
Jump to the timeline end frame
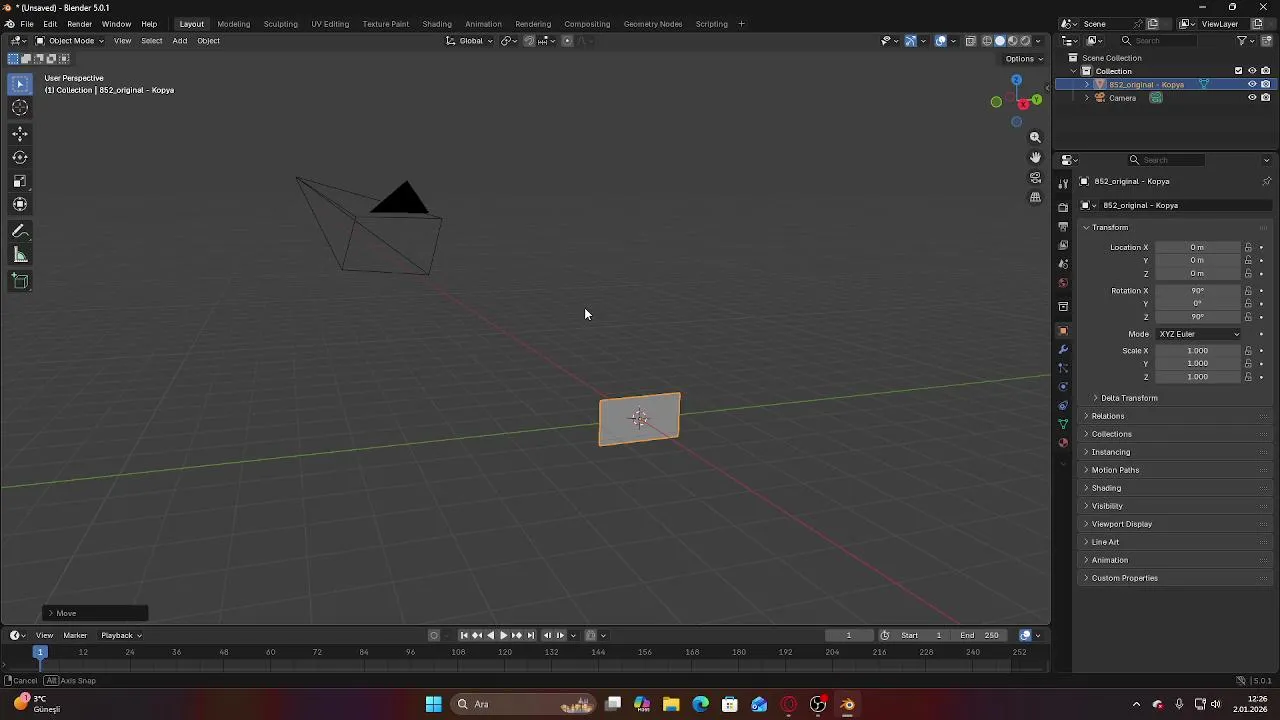click(x=531, y=635)
